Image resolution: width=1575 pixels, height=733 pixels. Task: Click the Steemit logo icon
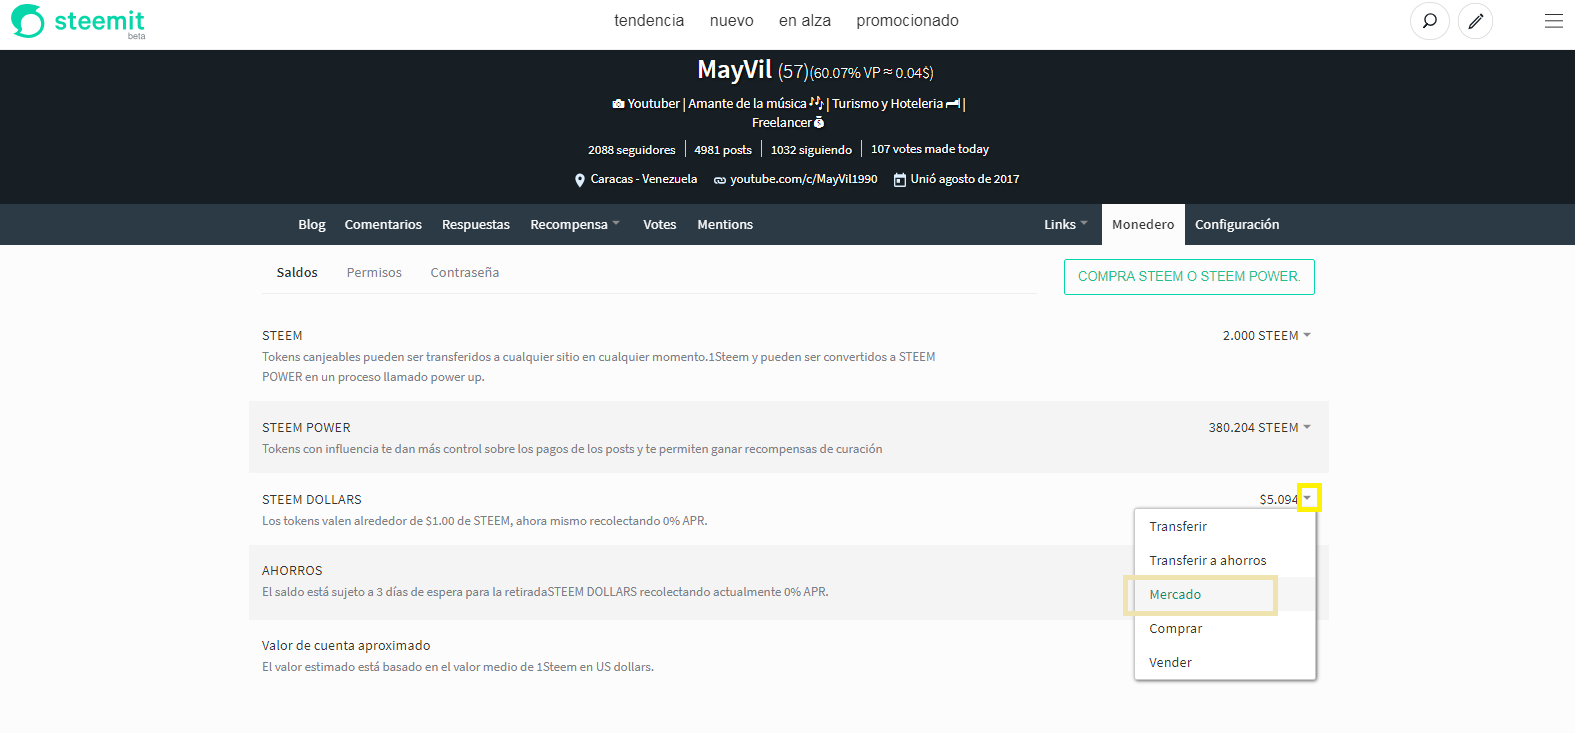pos(28,21)
